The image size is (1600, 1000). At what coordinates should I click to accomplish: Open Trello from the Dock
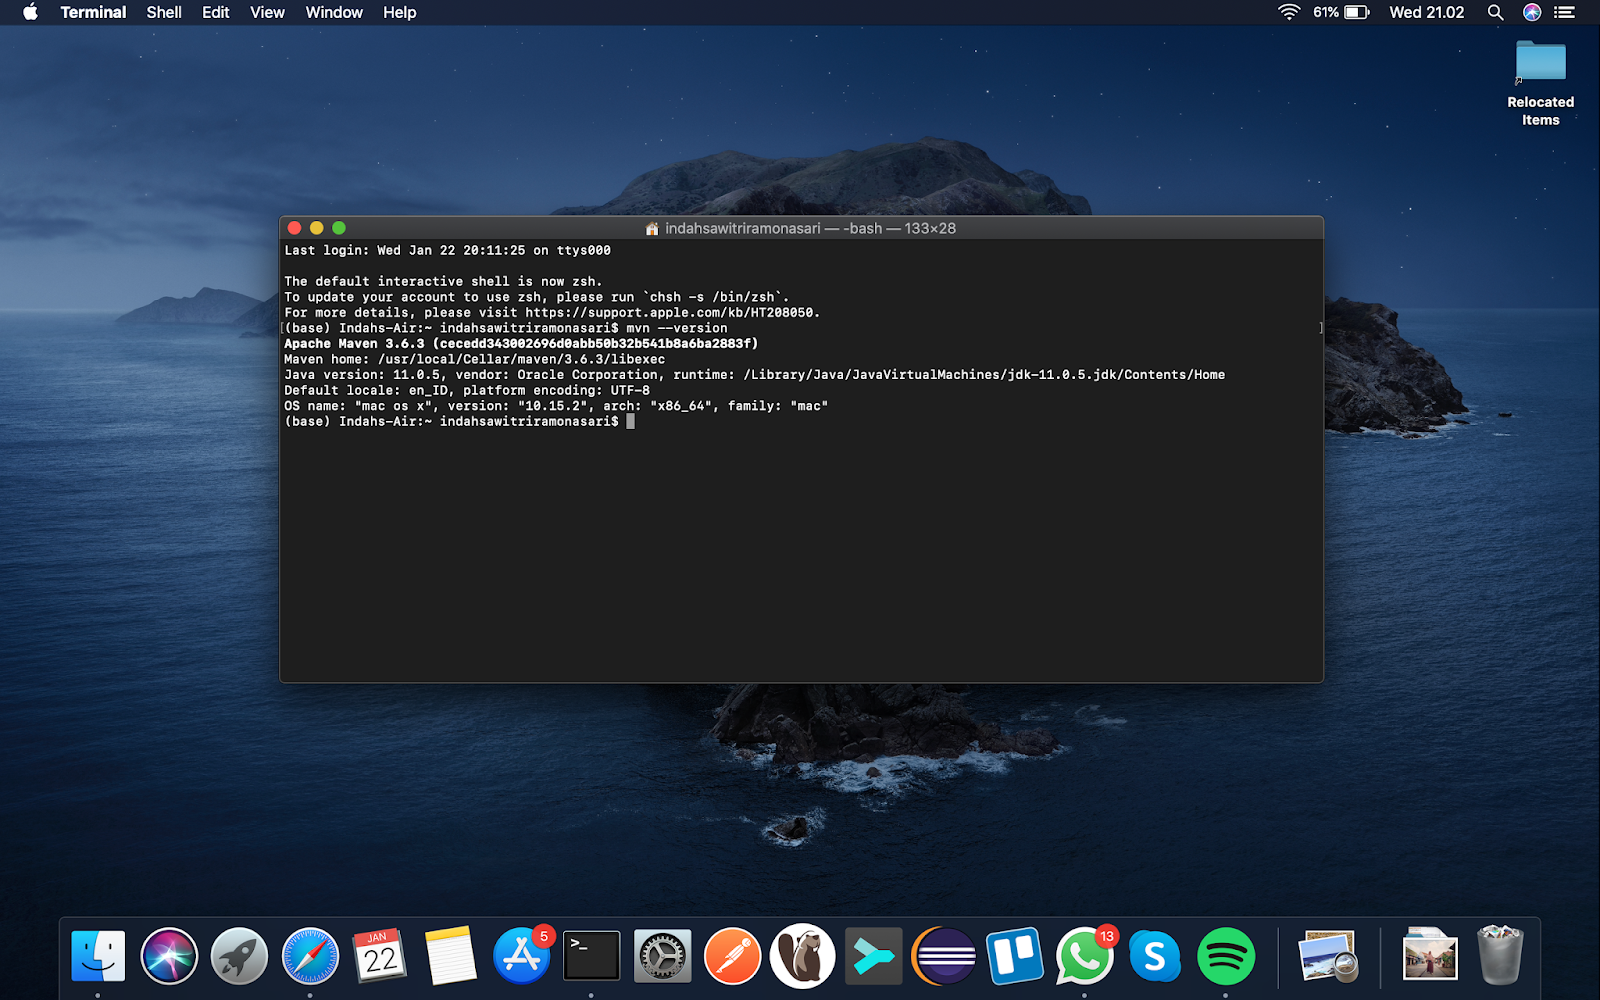click(x=1014, y=956)
